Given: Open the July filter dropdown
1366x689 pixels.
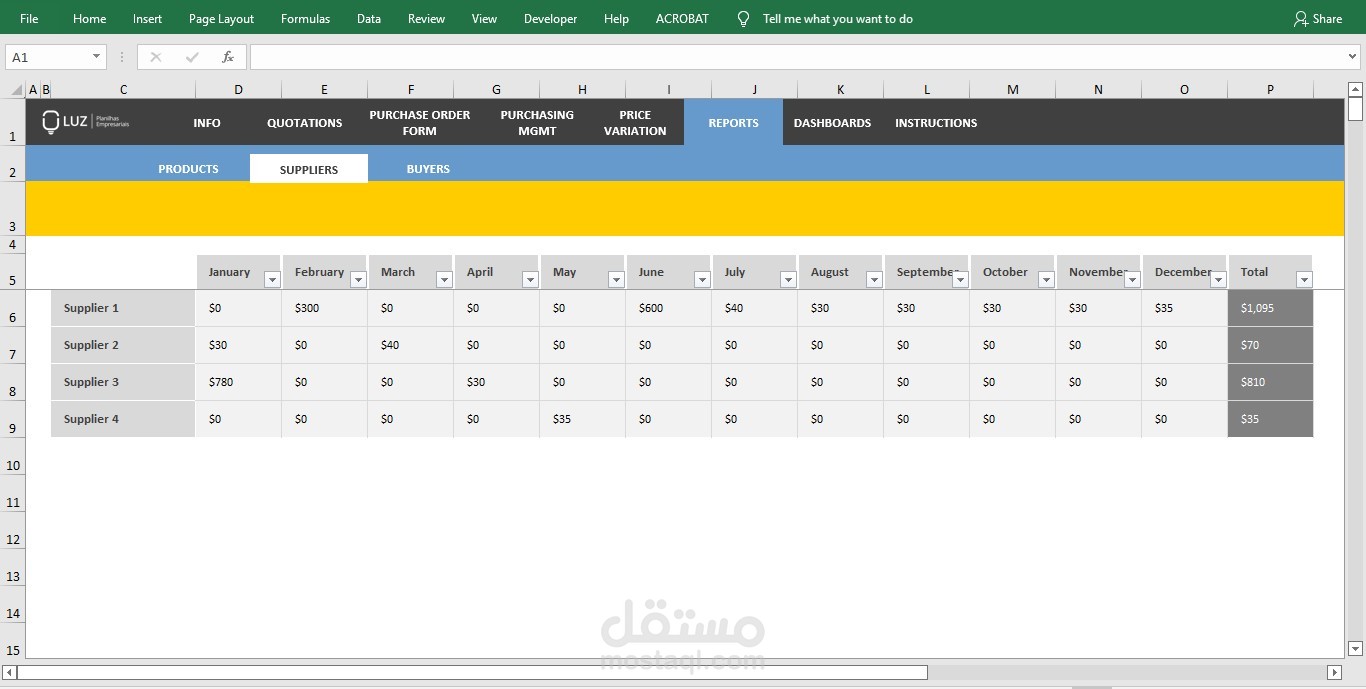Looking at the screenshot, I should pos(788,280).
